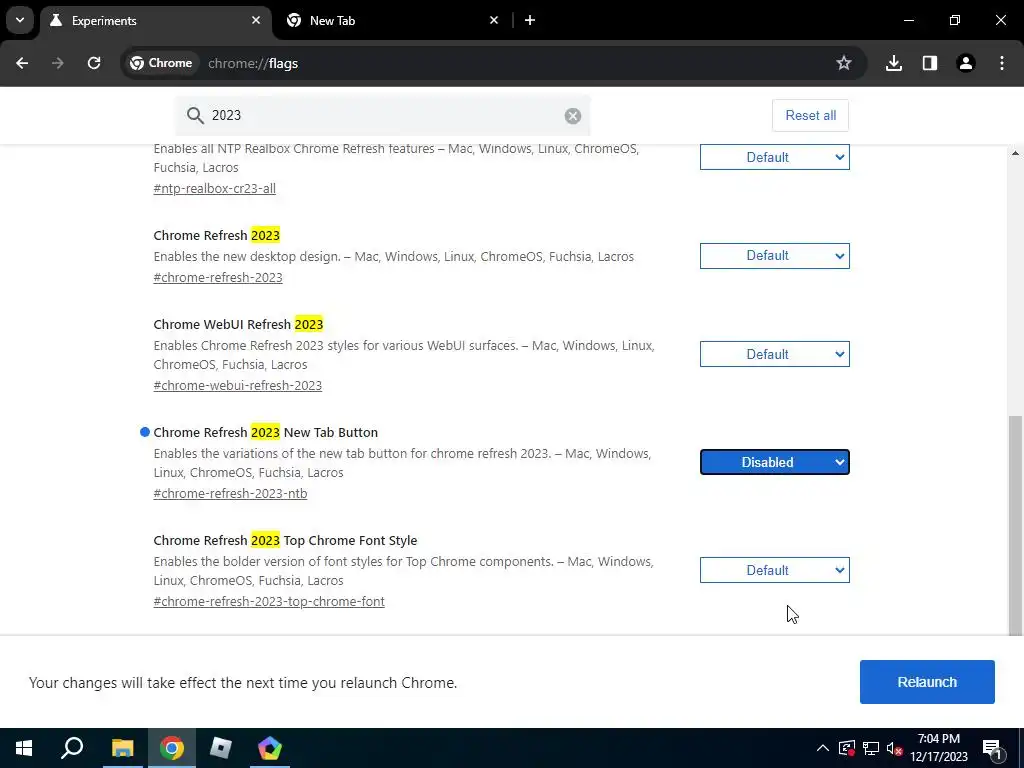Screen dimensions: 1024x768
Task: Clear the flags search with X icon
Action: 573,116
